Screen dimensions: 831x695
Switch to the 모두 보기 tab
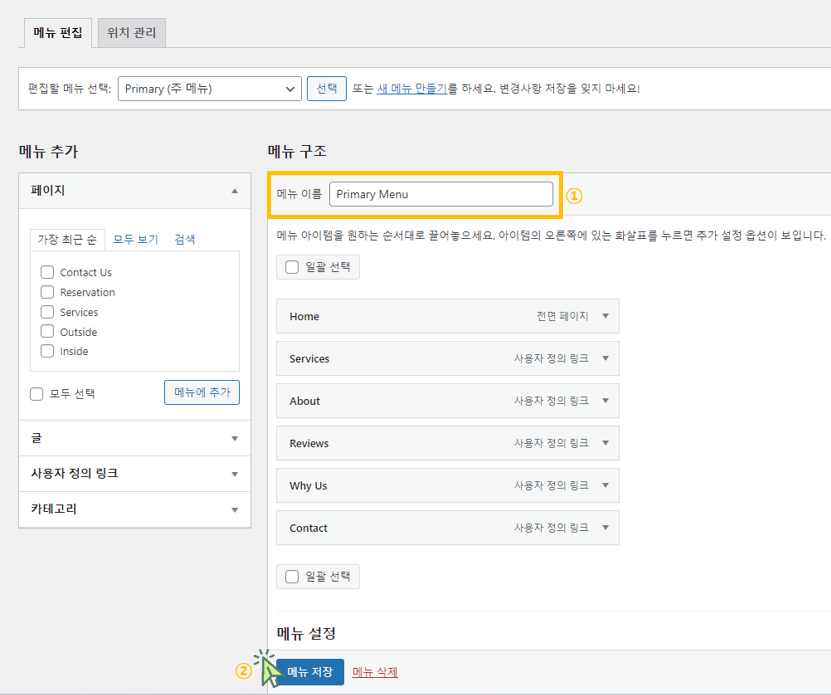tap(136, 240)
